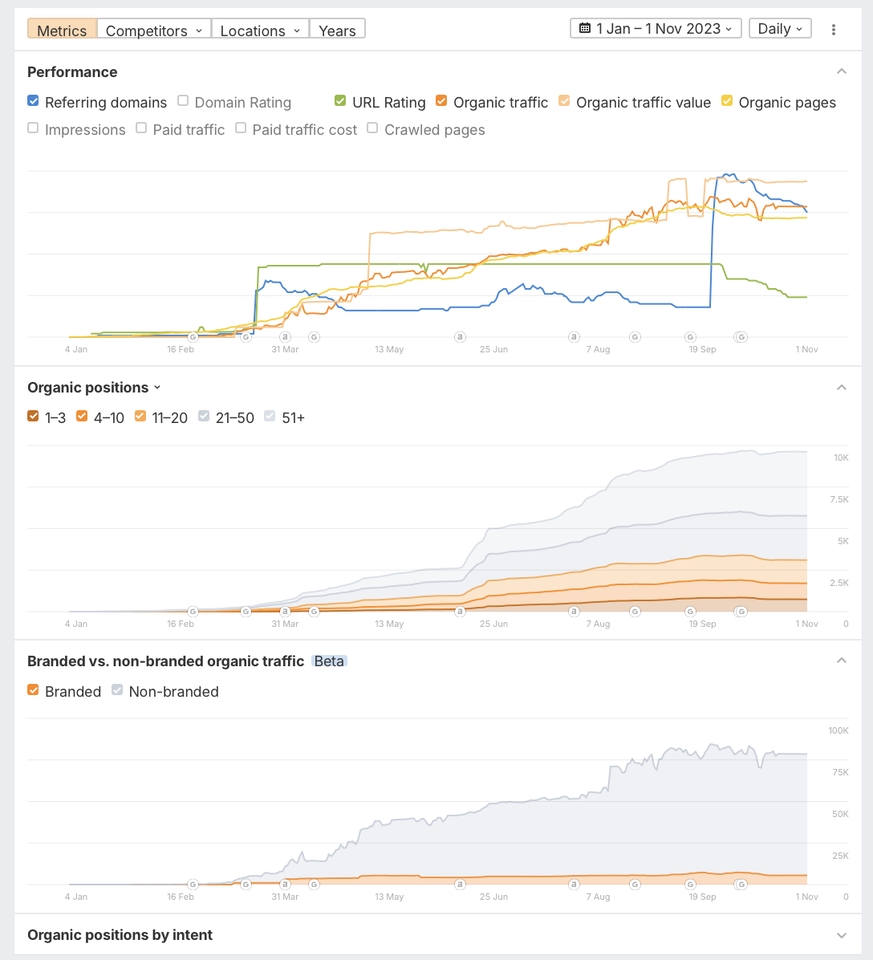873x960 pixels.
Task: Click the calendar icon in date range
Action: tap(585, 29)
